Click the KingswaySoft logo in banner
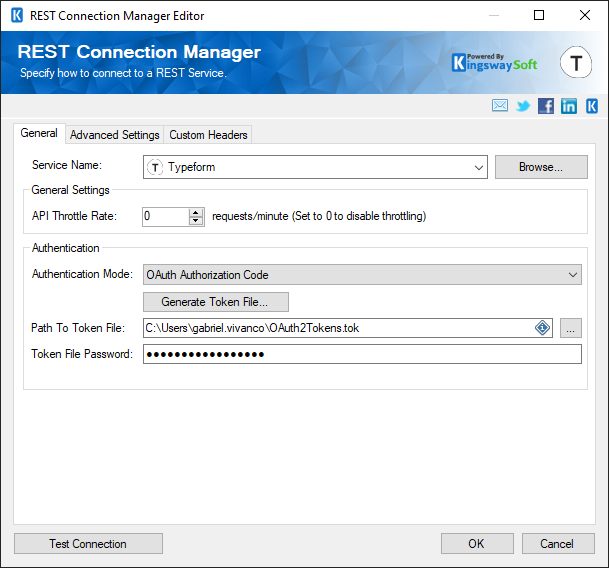The image size is (609, 568). coord(495,63)
